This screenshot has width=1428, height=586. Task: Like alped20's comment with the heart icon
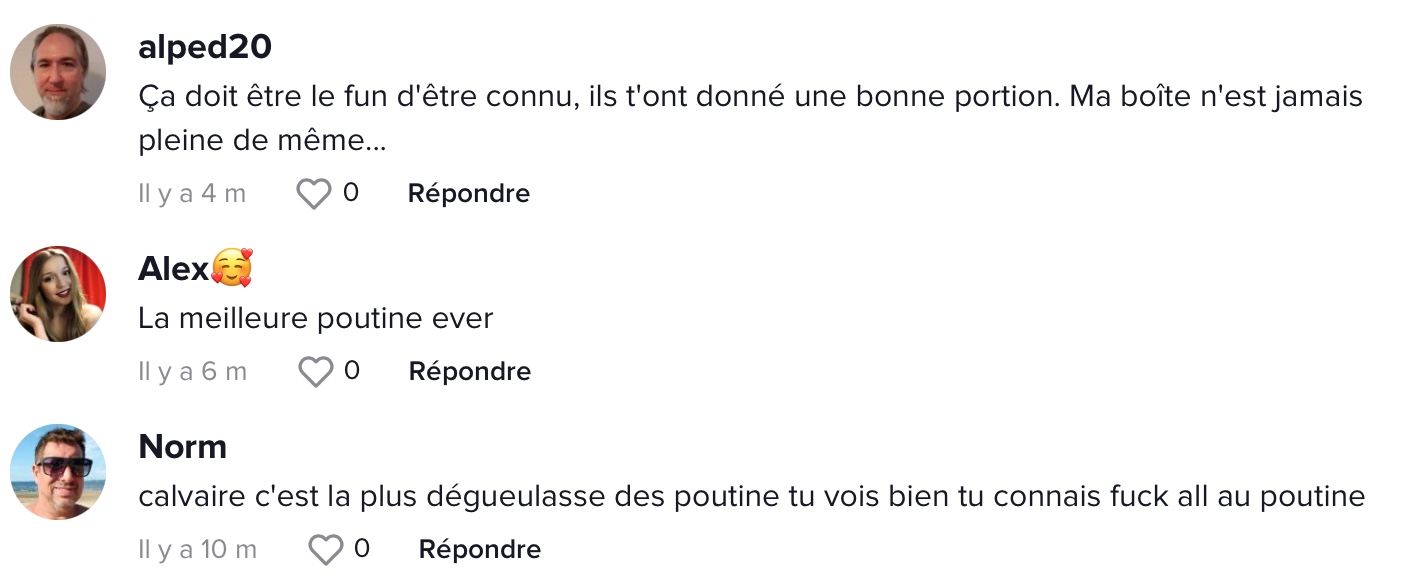pyautogui.click(x=313, y=194)
